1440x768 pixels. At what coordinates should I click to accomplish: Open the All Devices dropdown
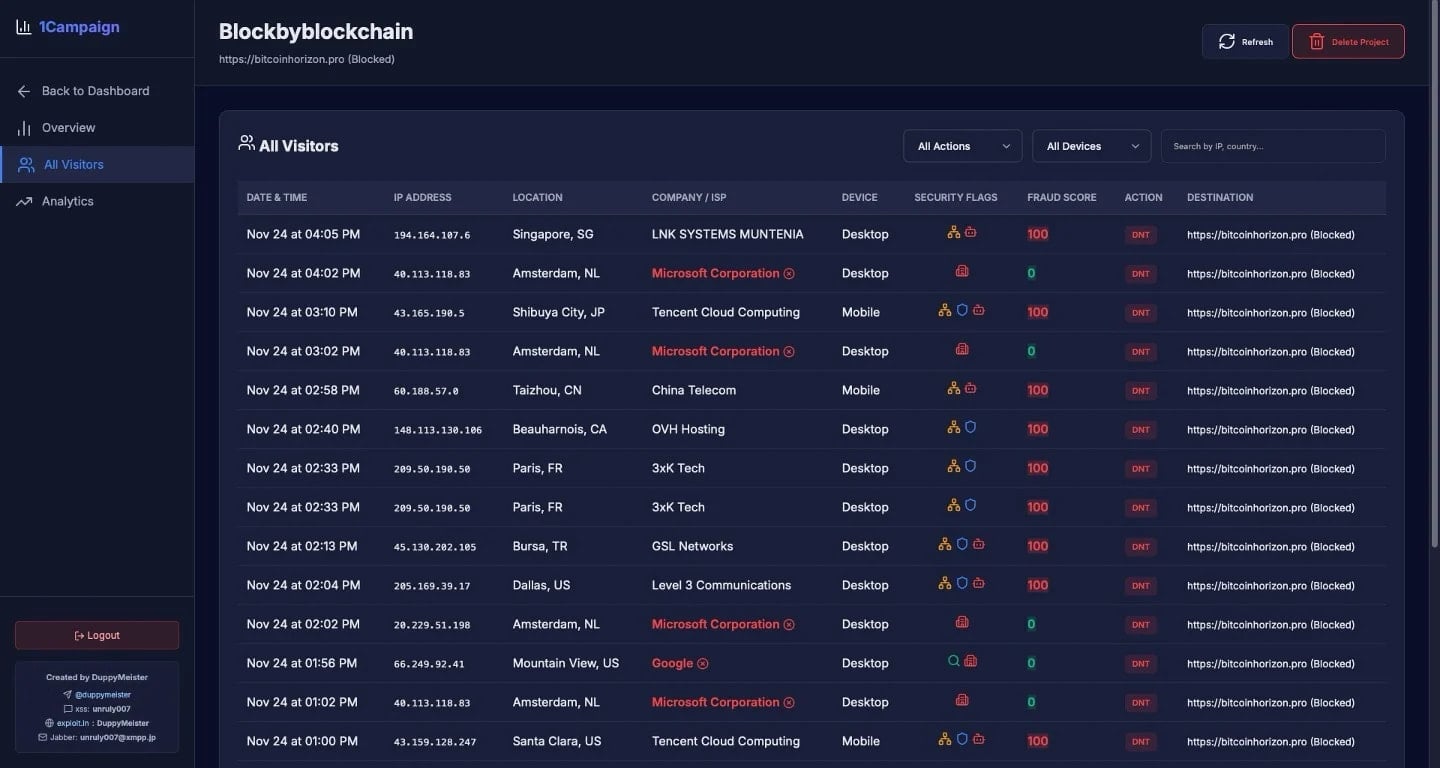pos(1090,145)
